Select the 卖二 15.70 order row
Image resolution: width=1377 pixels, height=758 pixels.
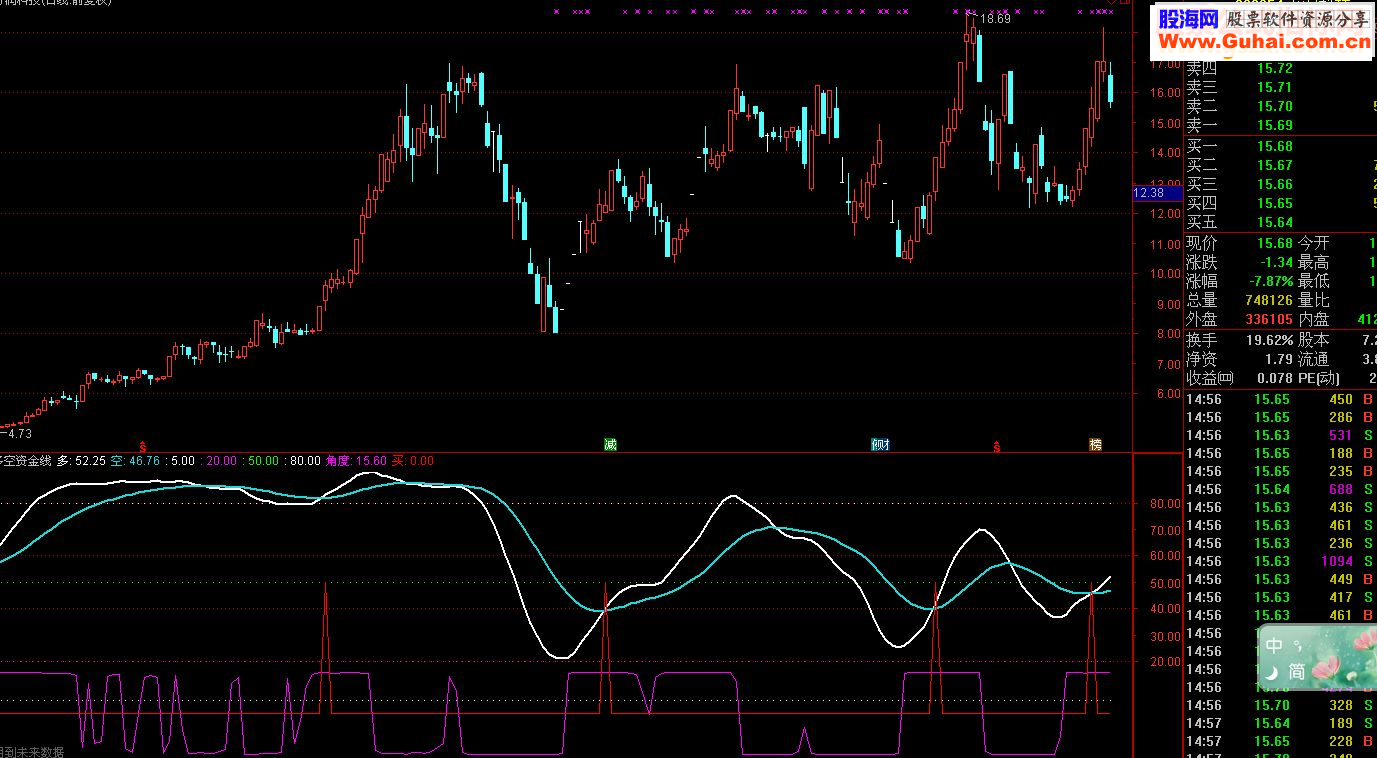click(1281, 106)
